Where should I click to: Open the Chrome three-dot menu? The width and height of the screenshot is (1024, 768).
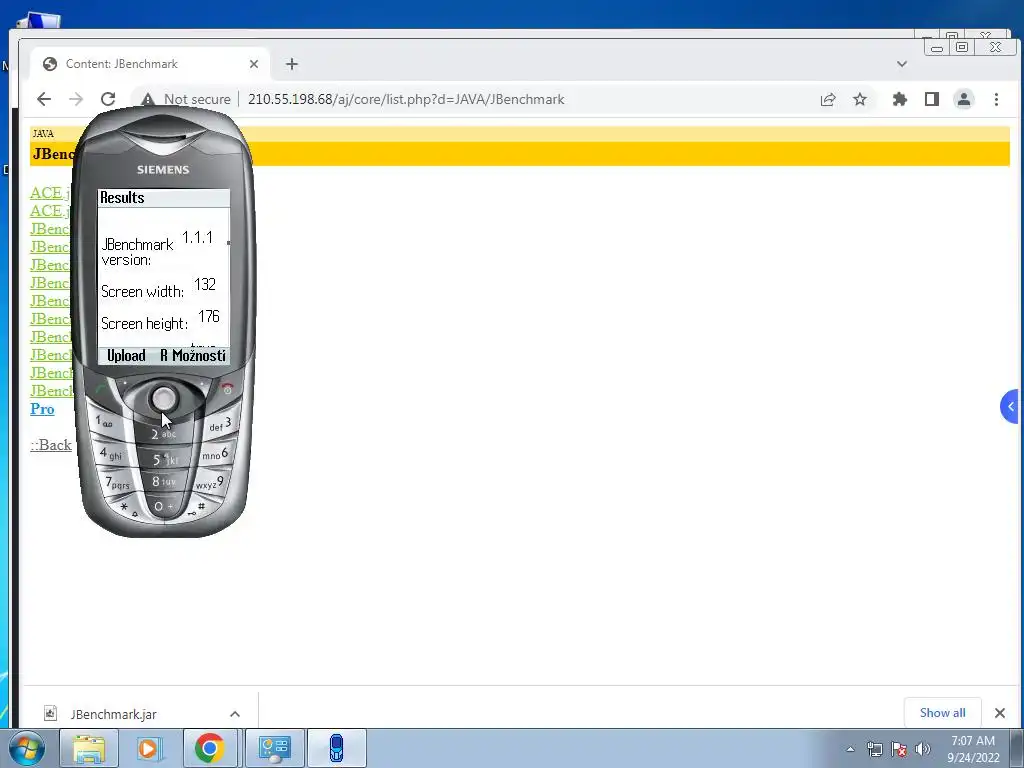tap(996, 99)
